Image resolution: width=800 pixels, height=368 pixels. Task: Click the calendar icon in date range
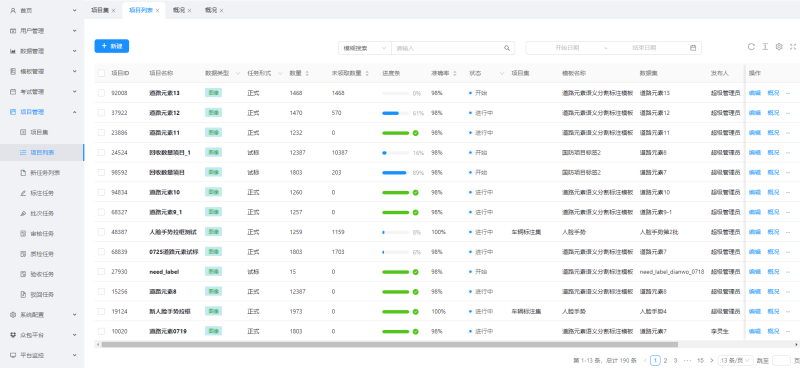tap(693, 48)
